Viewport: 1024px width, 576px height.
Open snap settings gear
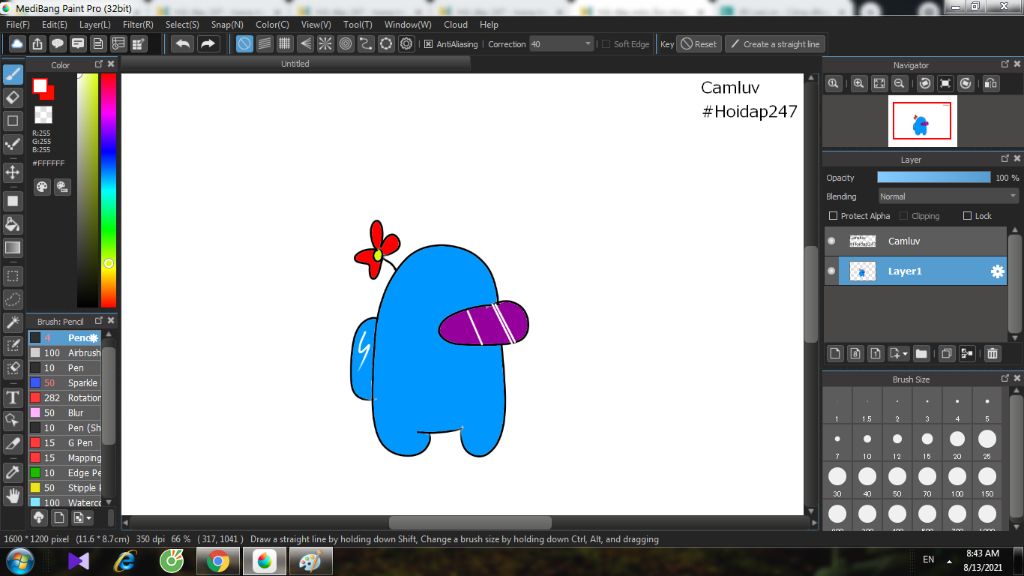click(406, 44)
